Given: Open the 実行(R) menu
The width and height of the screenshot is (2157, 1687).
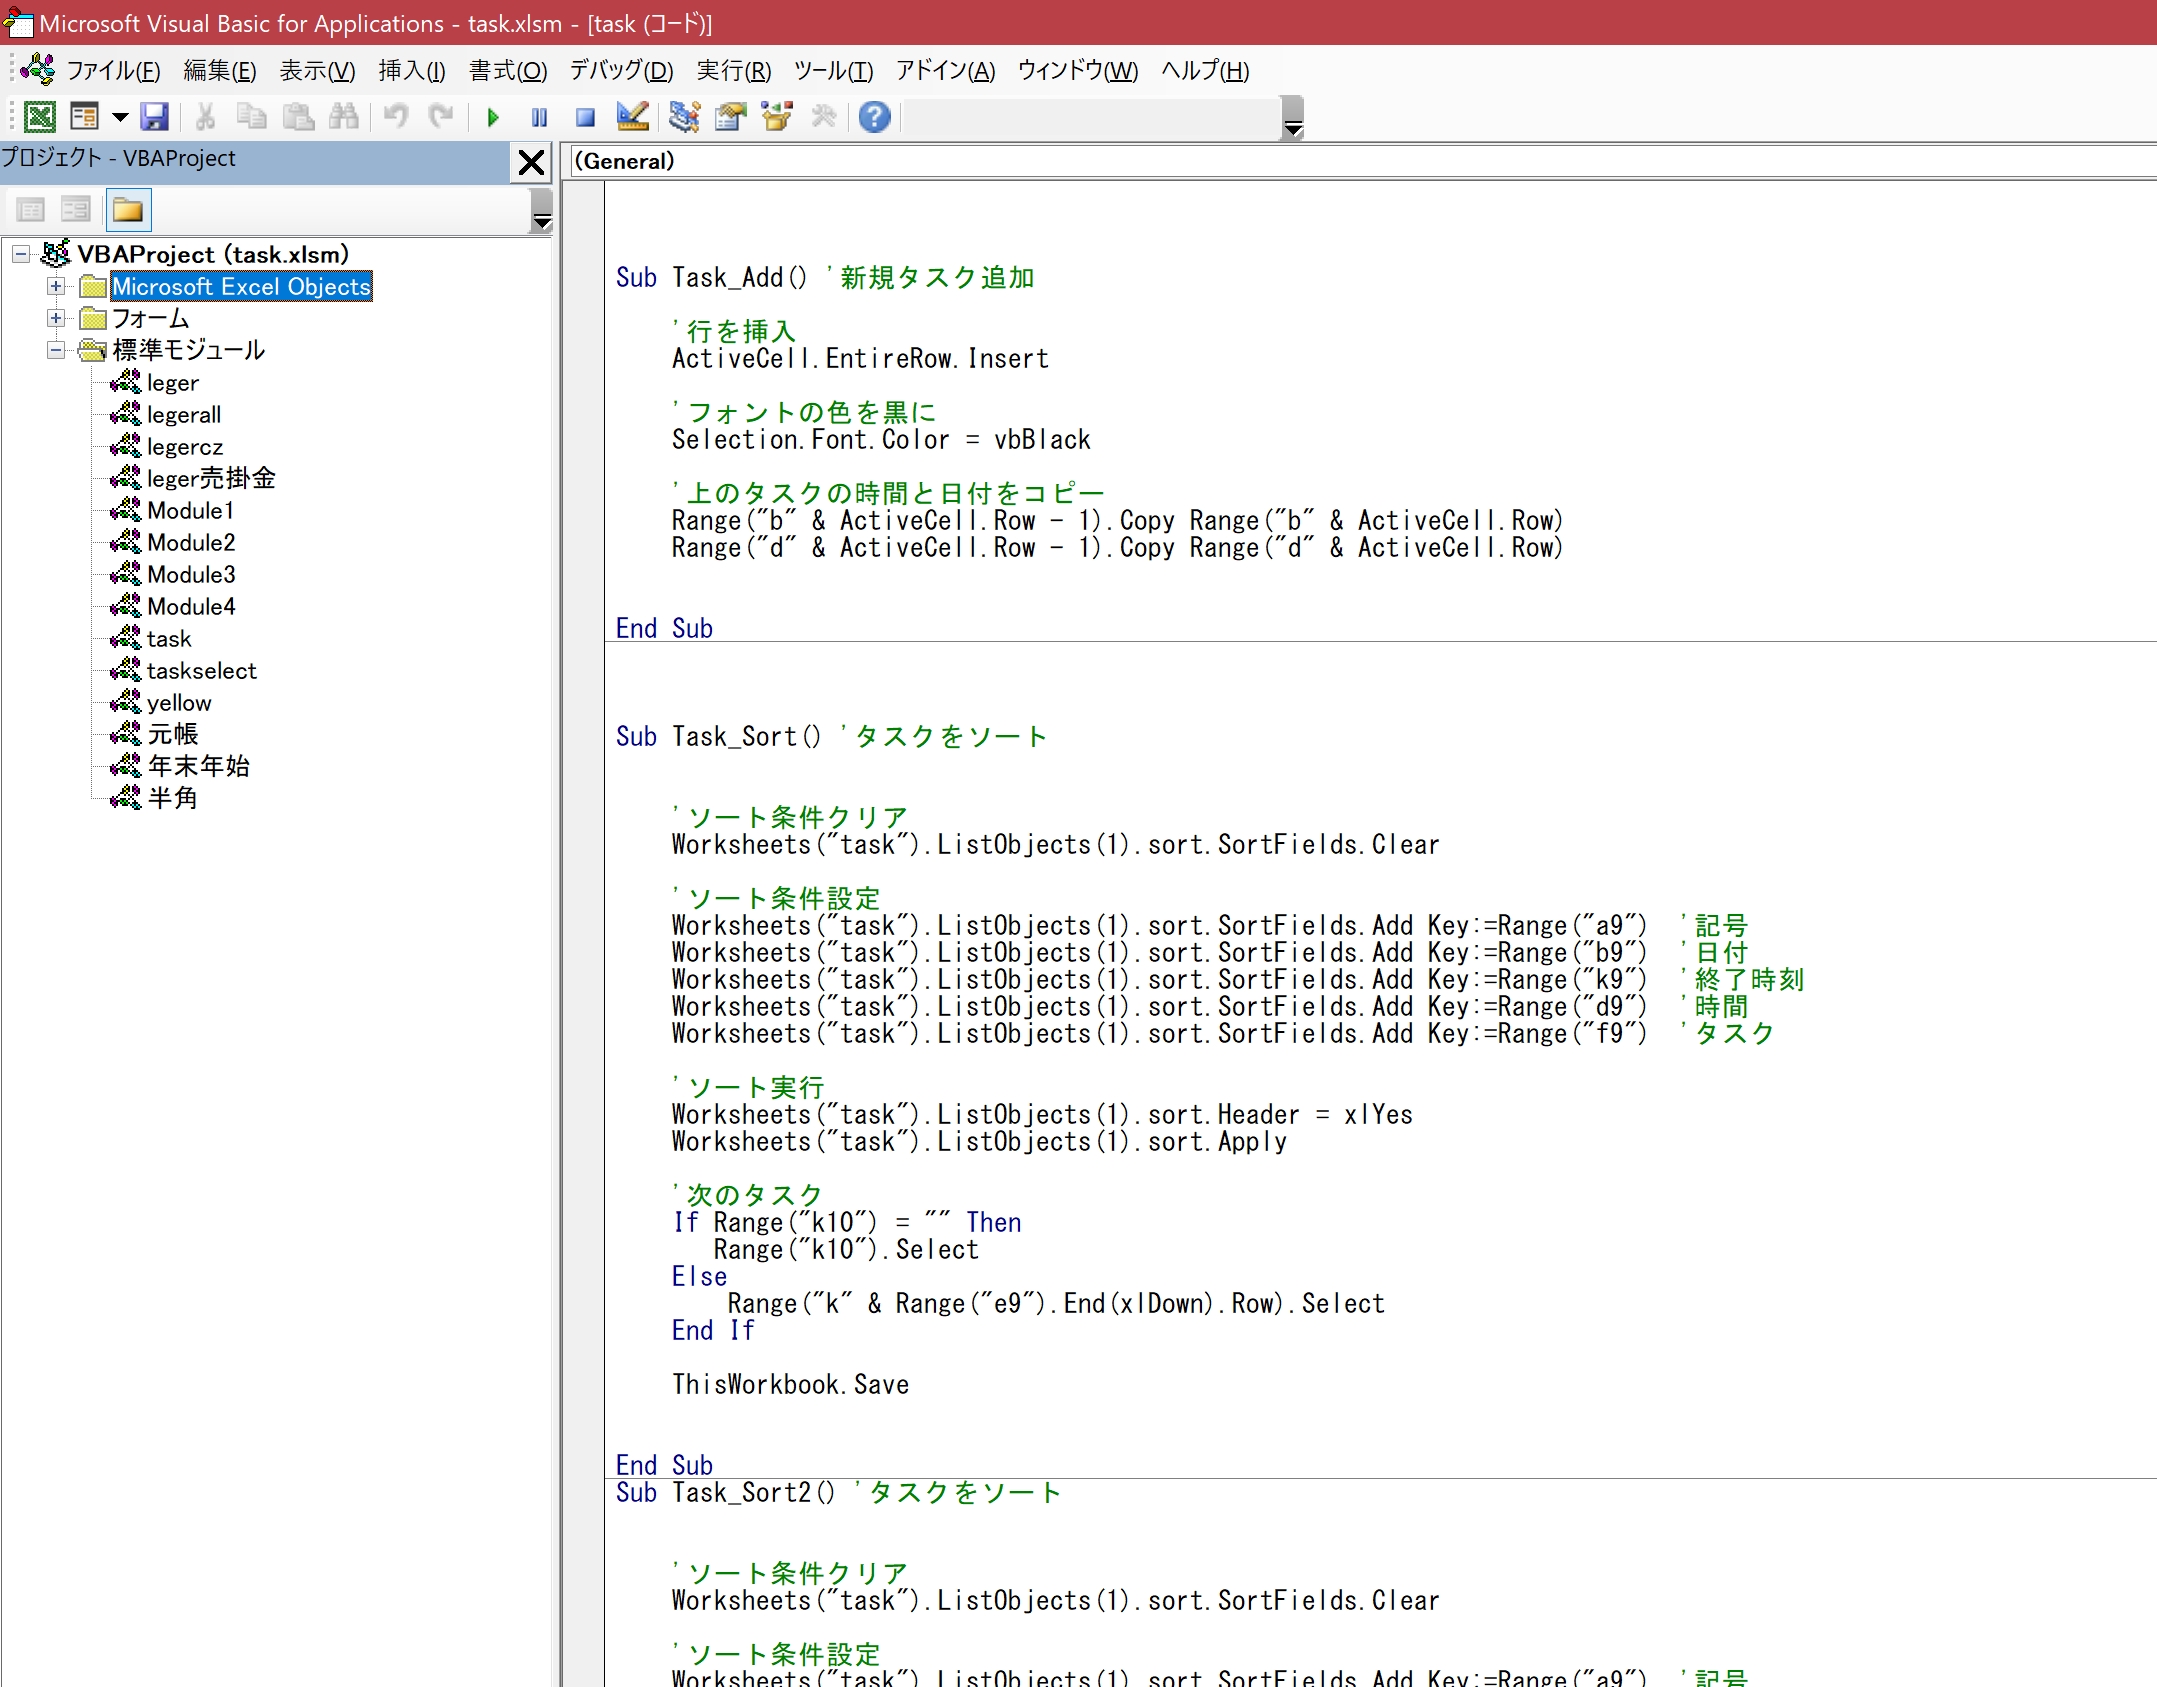Looking at the screenshot, I should (734, 71).
